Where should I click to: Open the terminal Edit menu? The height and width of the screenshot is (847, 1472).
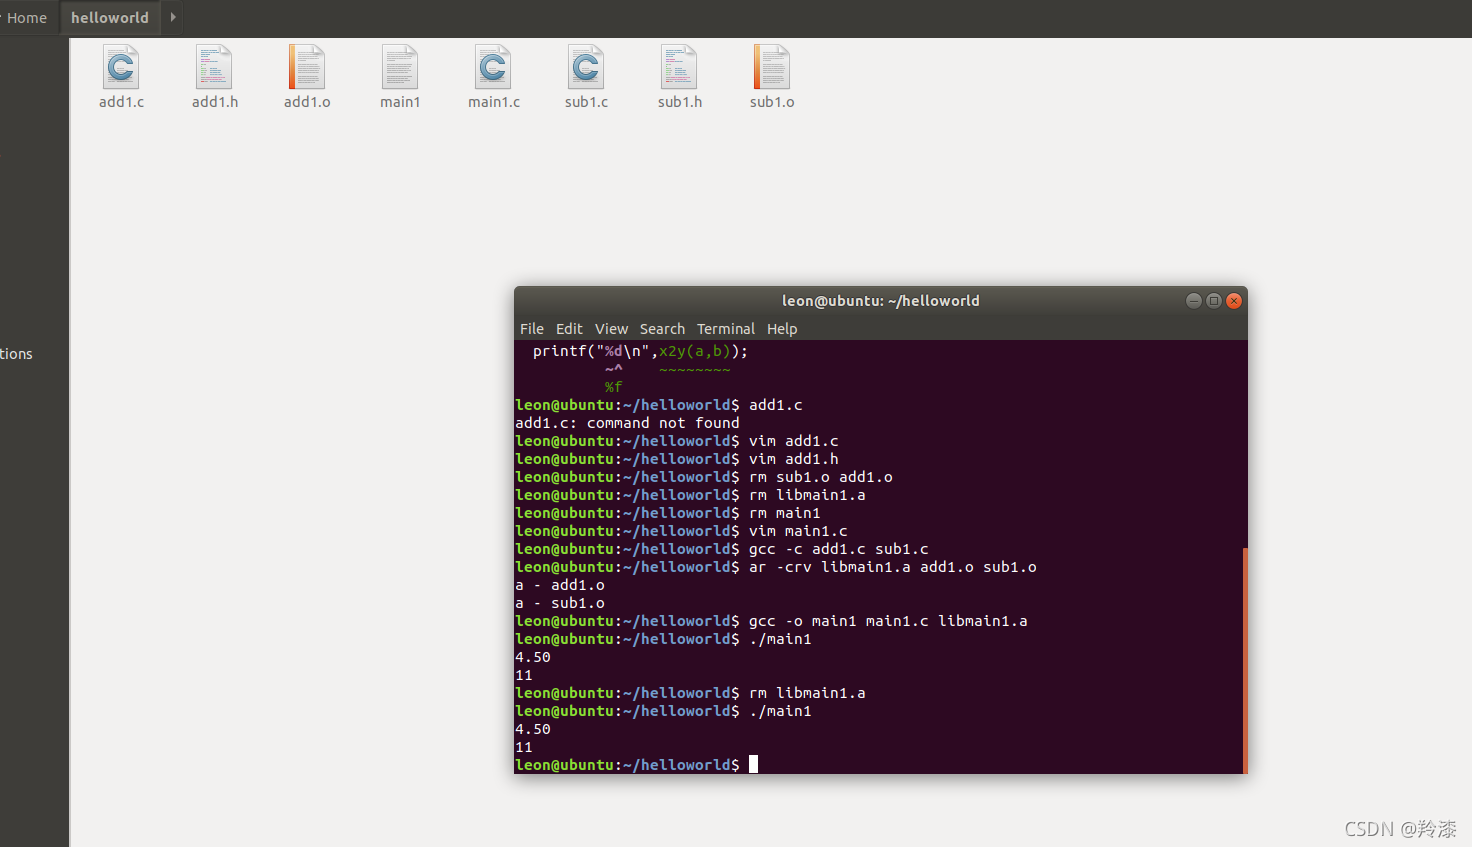coord(569,329)
